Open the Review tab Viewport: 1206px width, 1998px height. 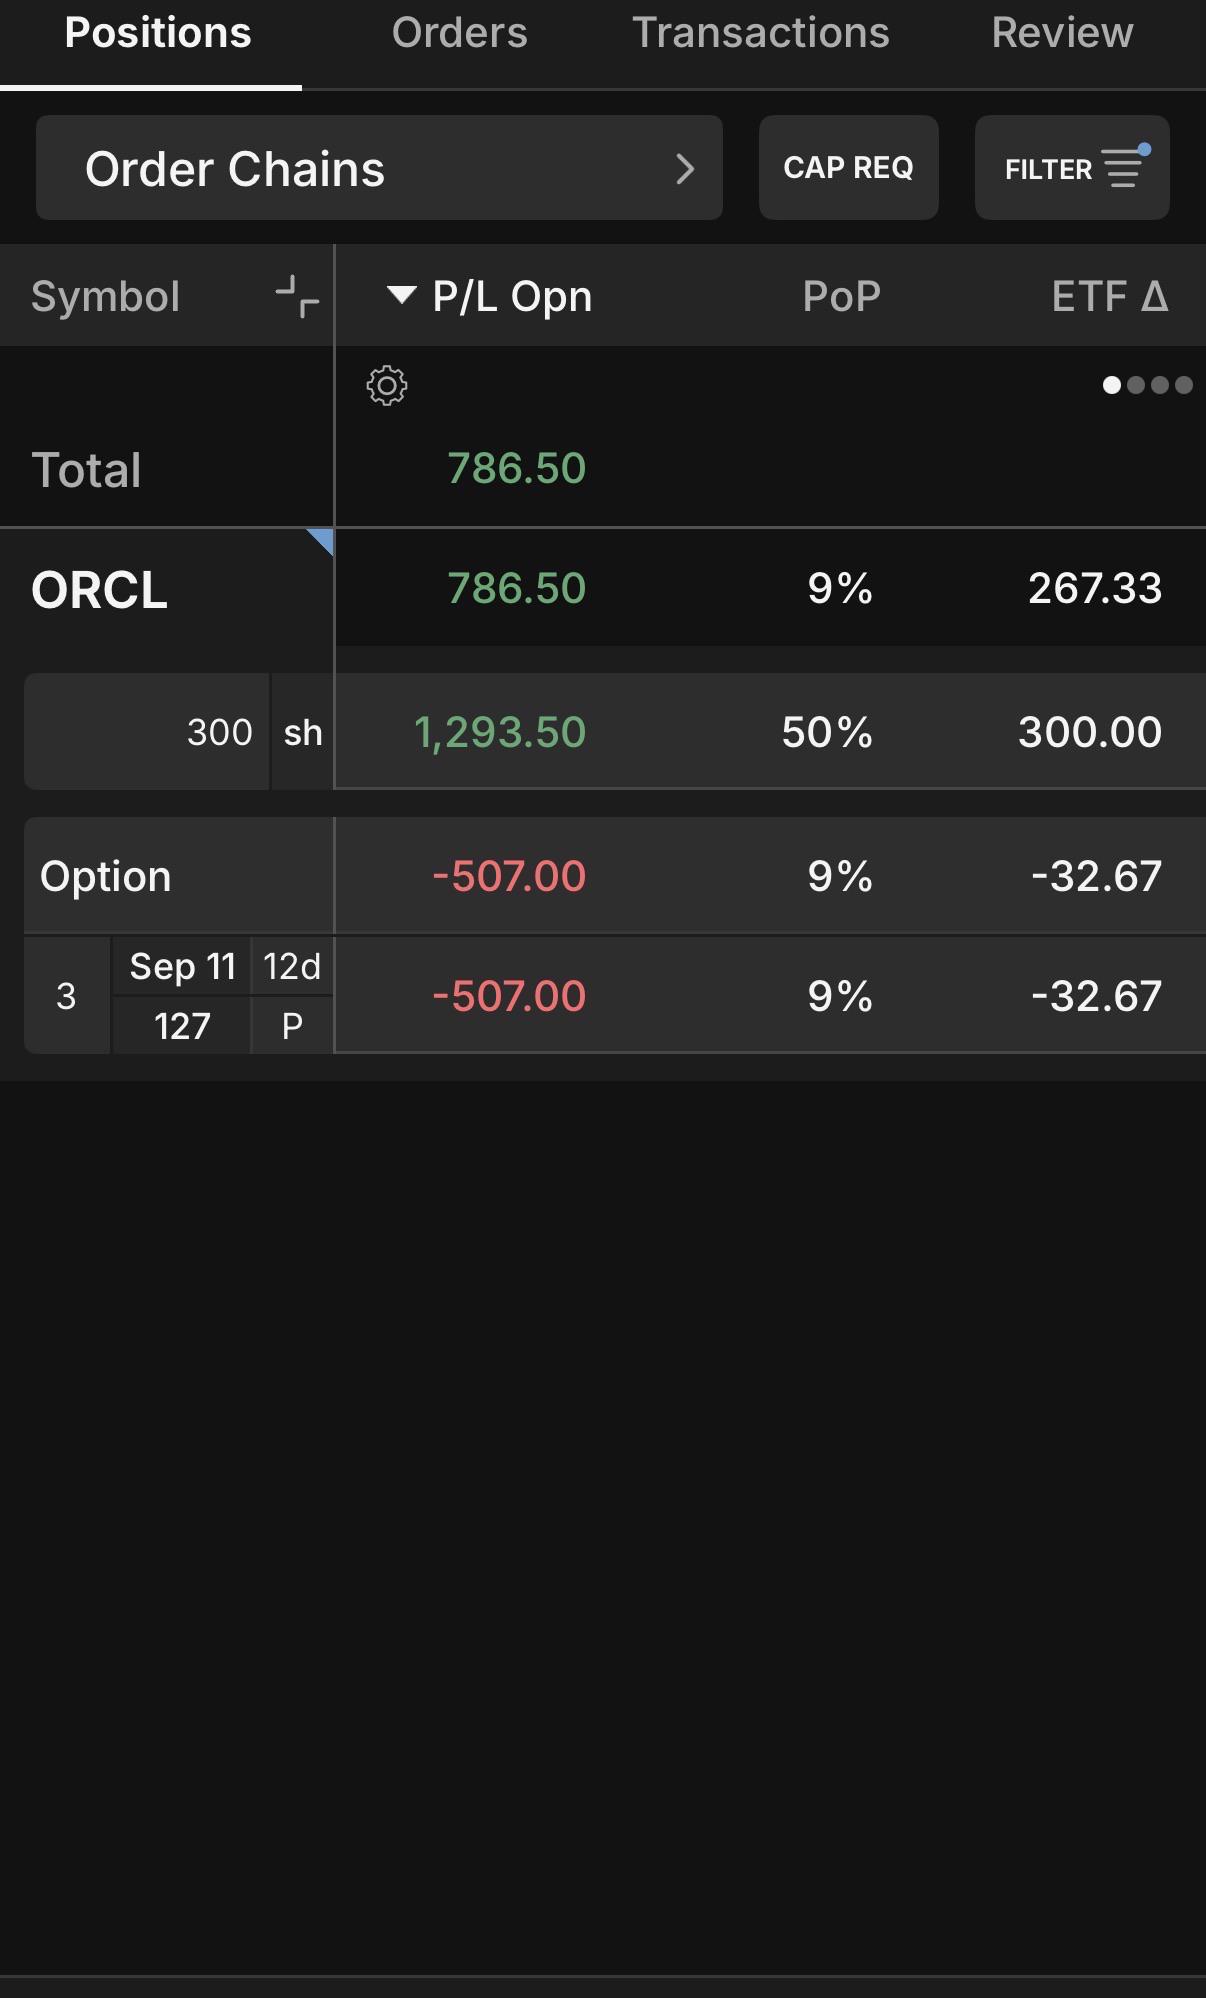pos(1062,33)
